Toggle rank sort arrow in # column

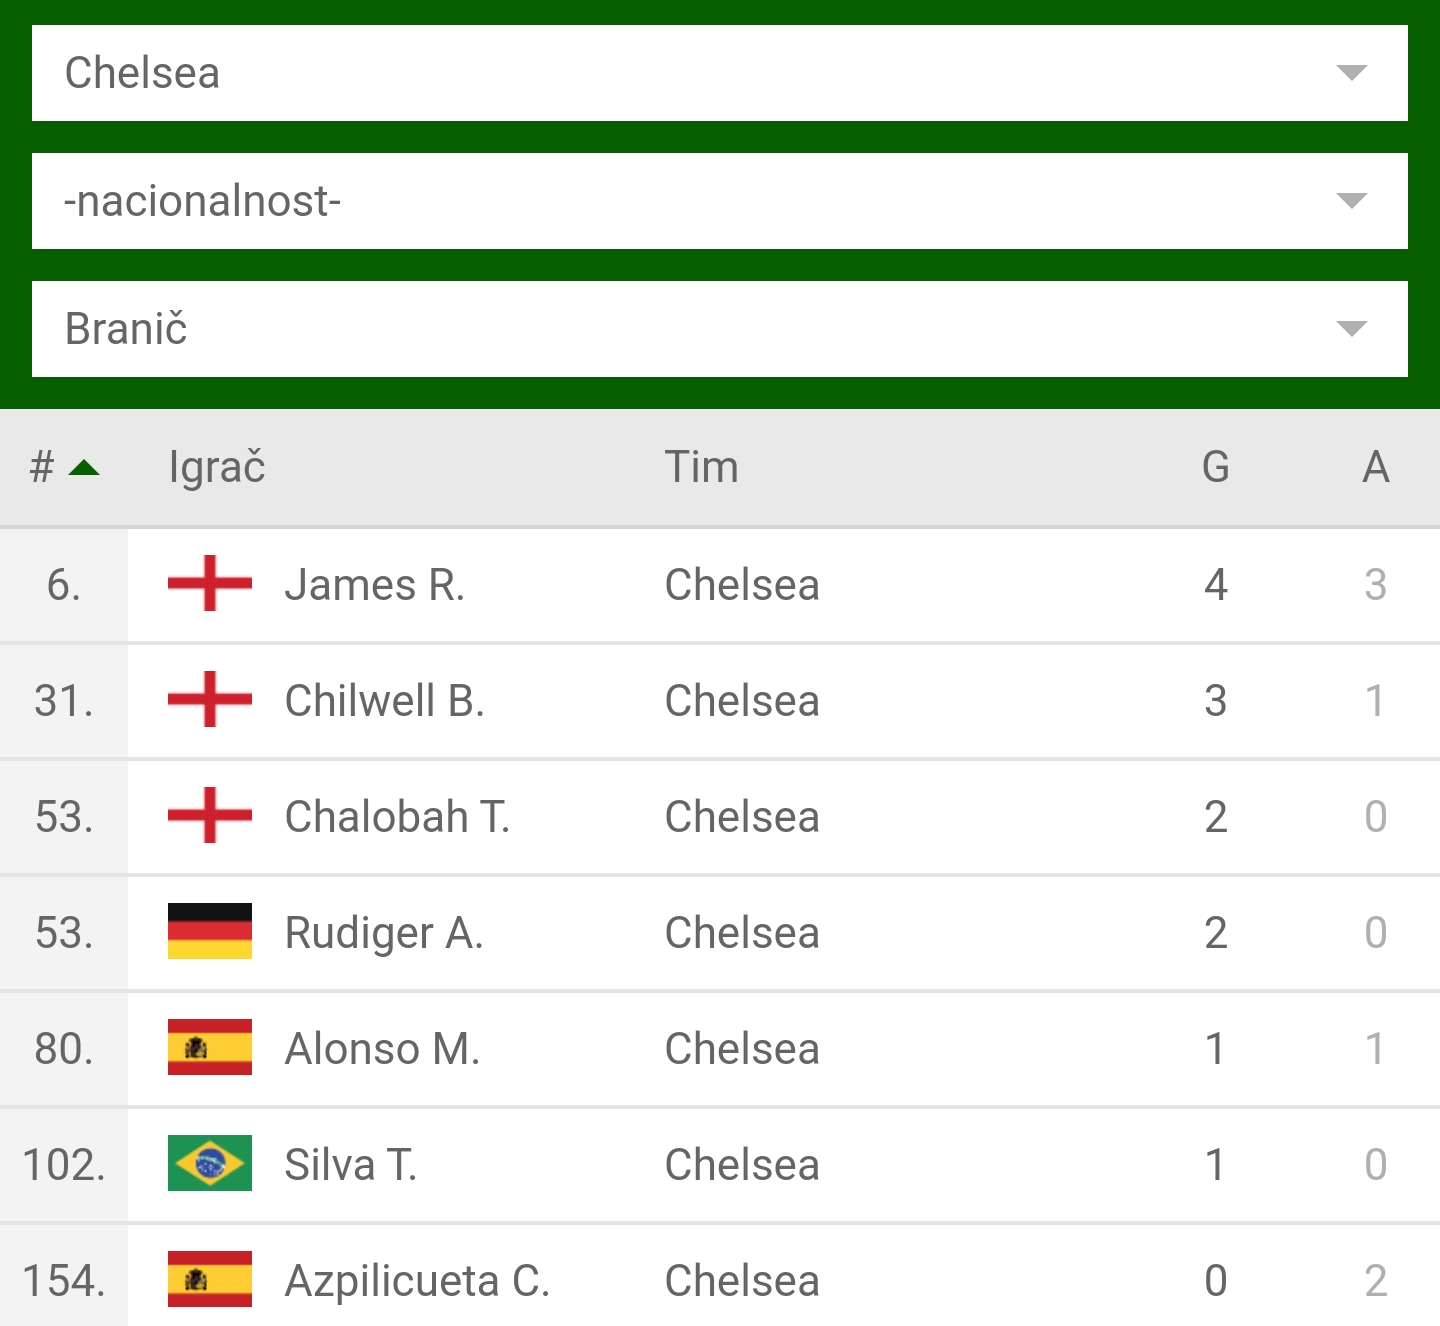point(84,468)
